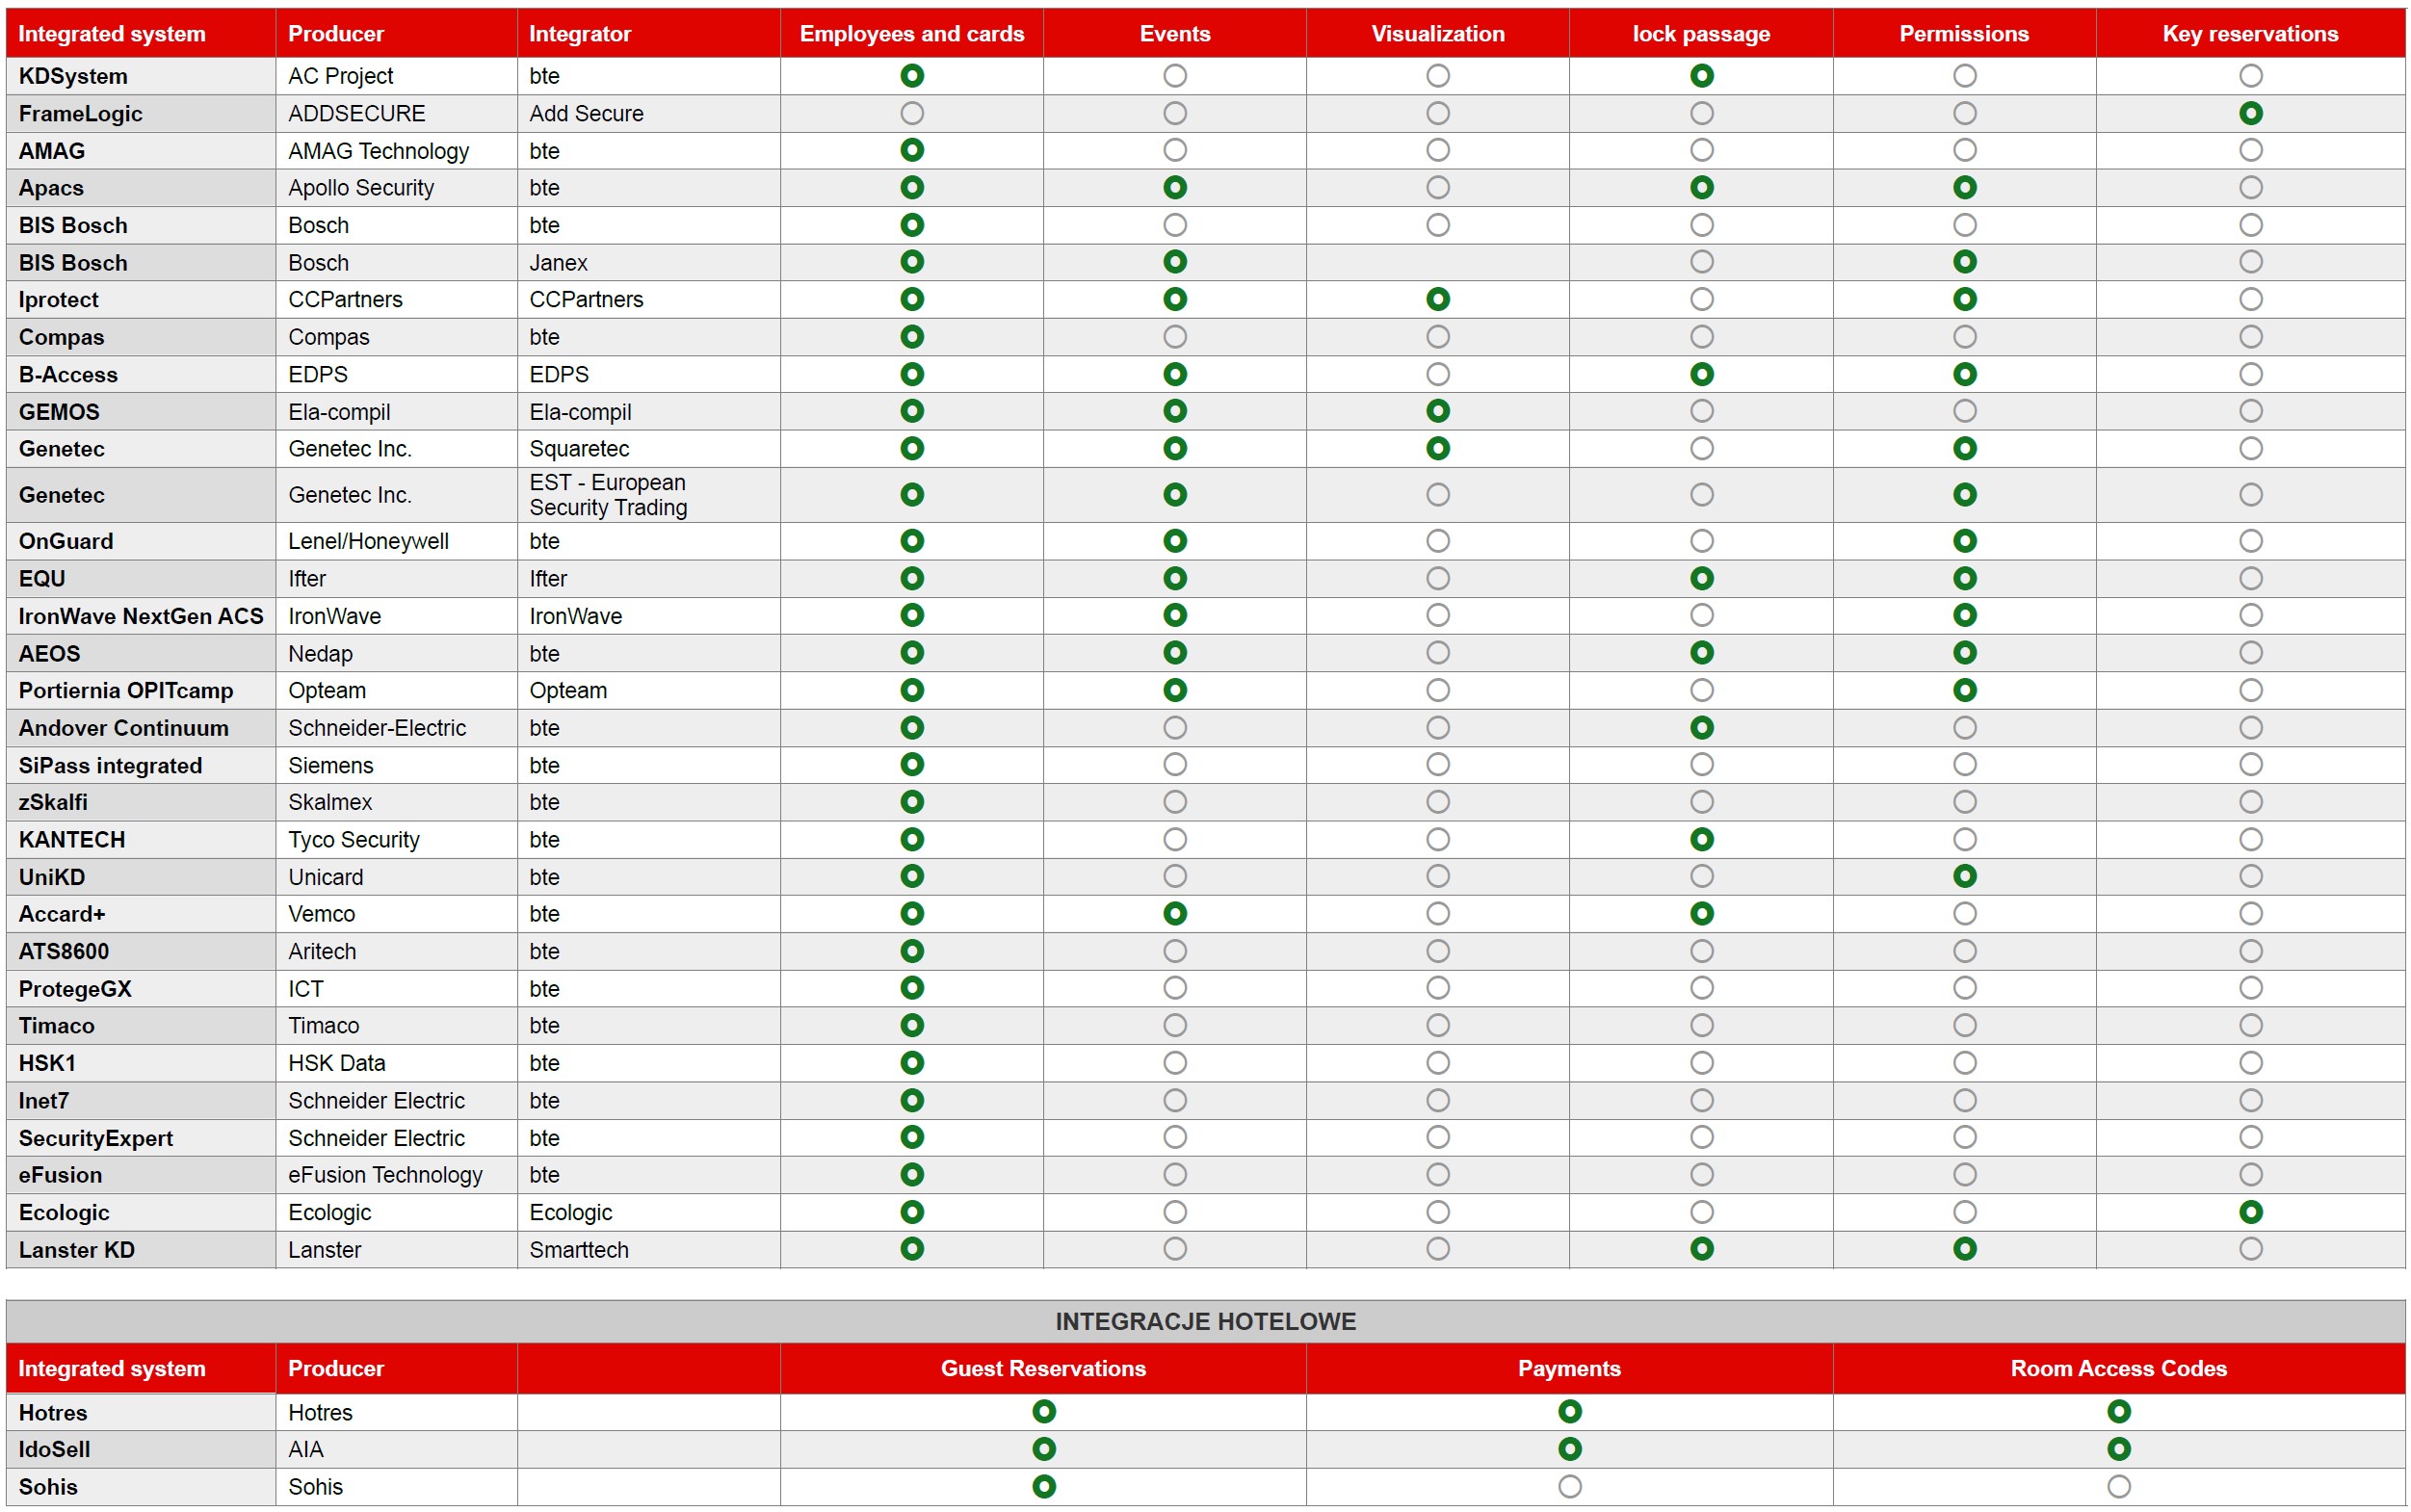This screenshot has height=1512, width=2411.
Task: Click the filled Employees and cards marker for KDSystem
Action: pos(912,75)
